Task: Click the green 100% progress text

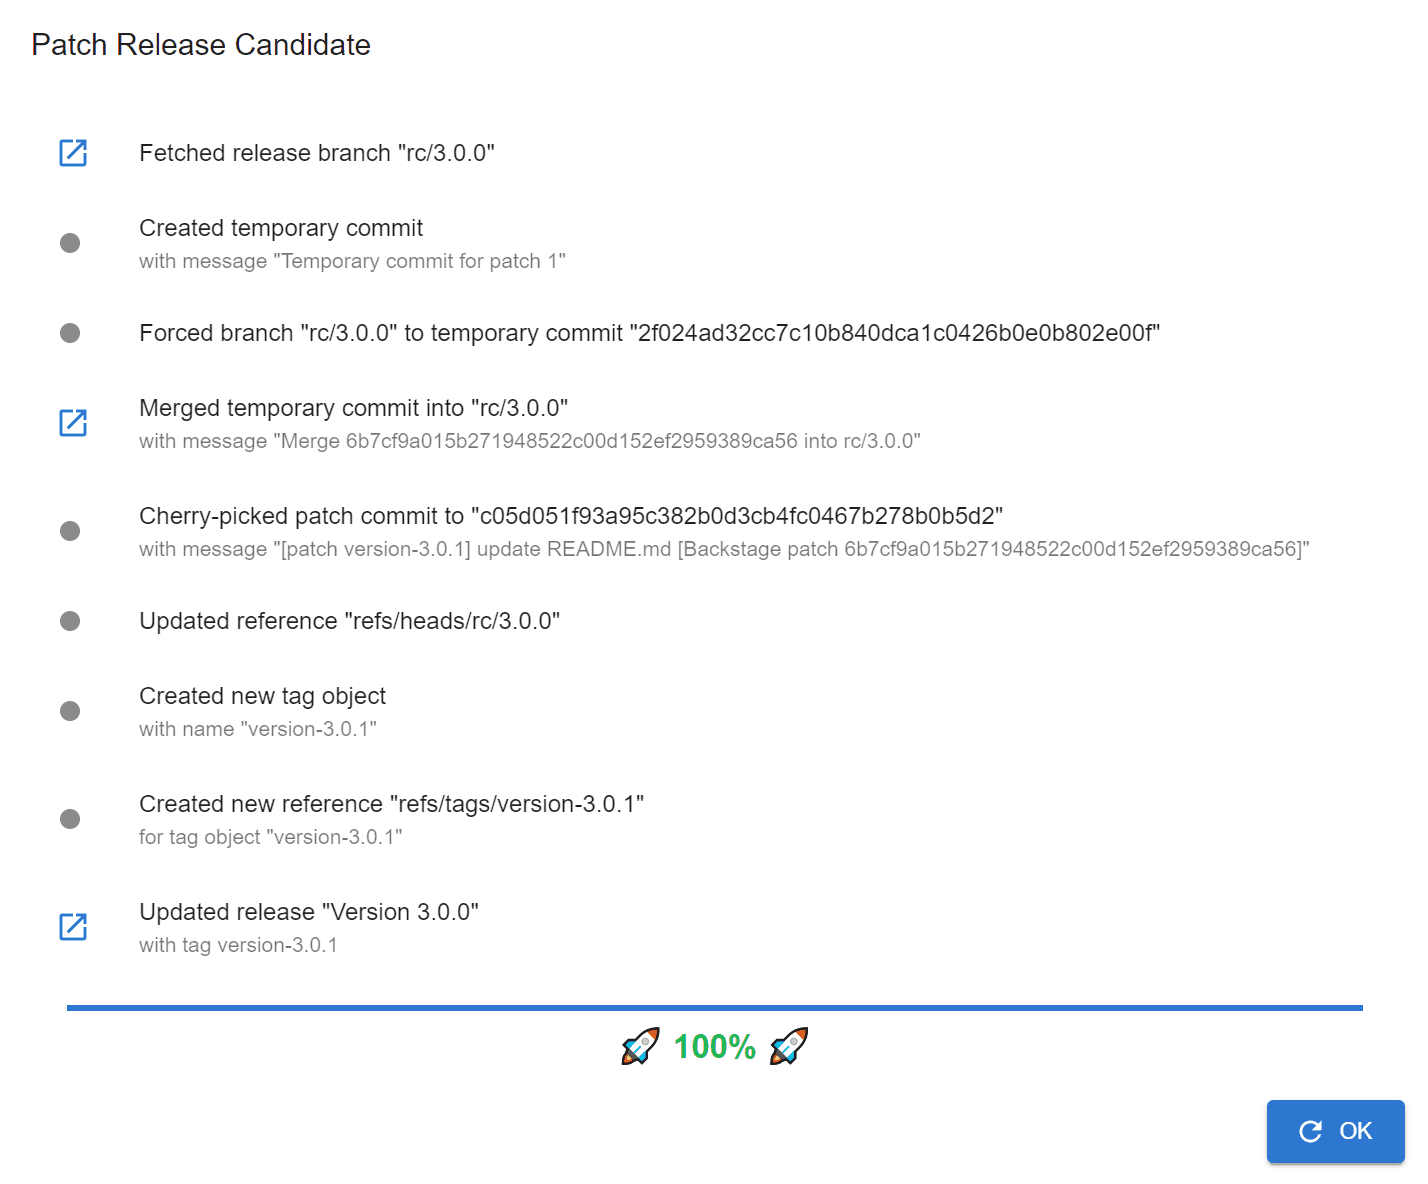Action: click(714, 1047)
